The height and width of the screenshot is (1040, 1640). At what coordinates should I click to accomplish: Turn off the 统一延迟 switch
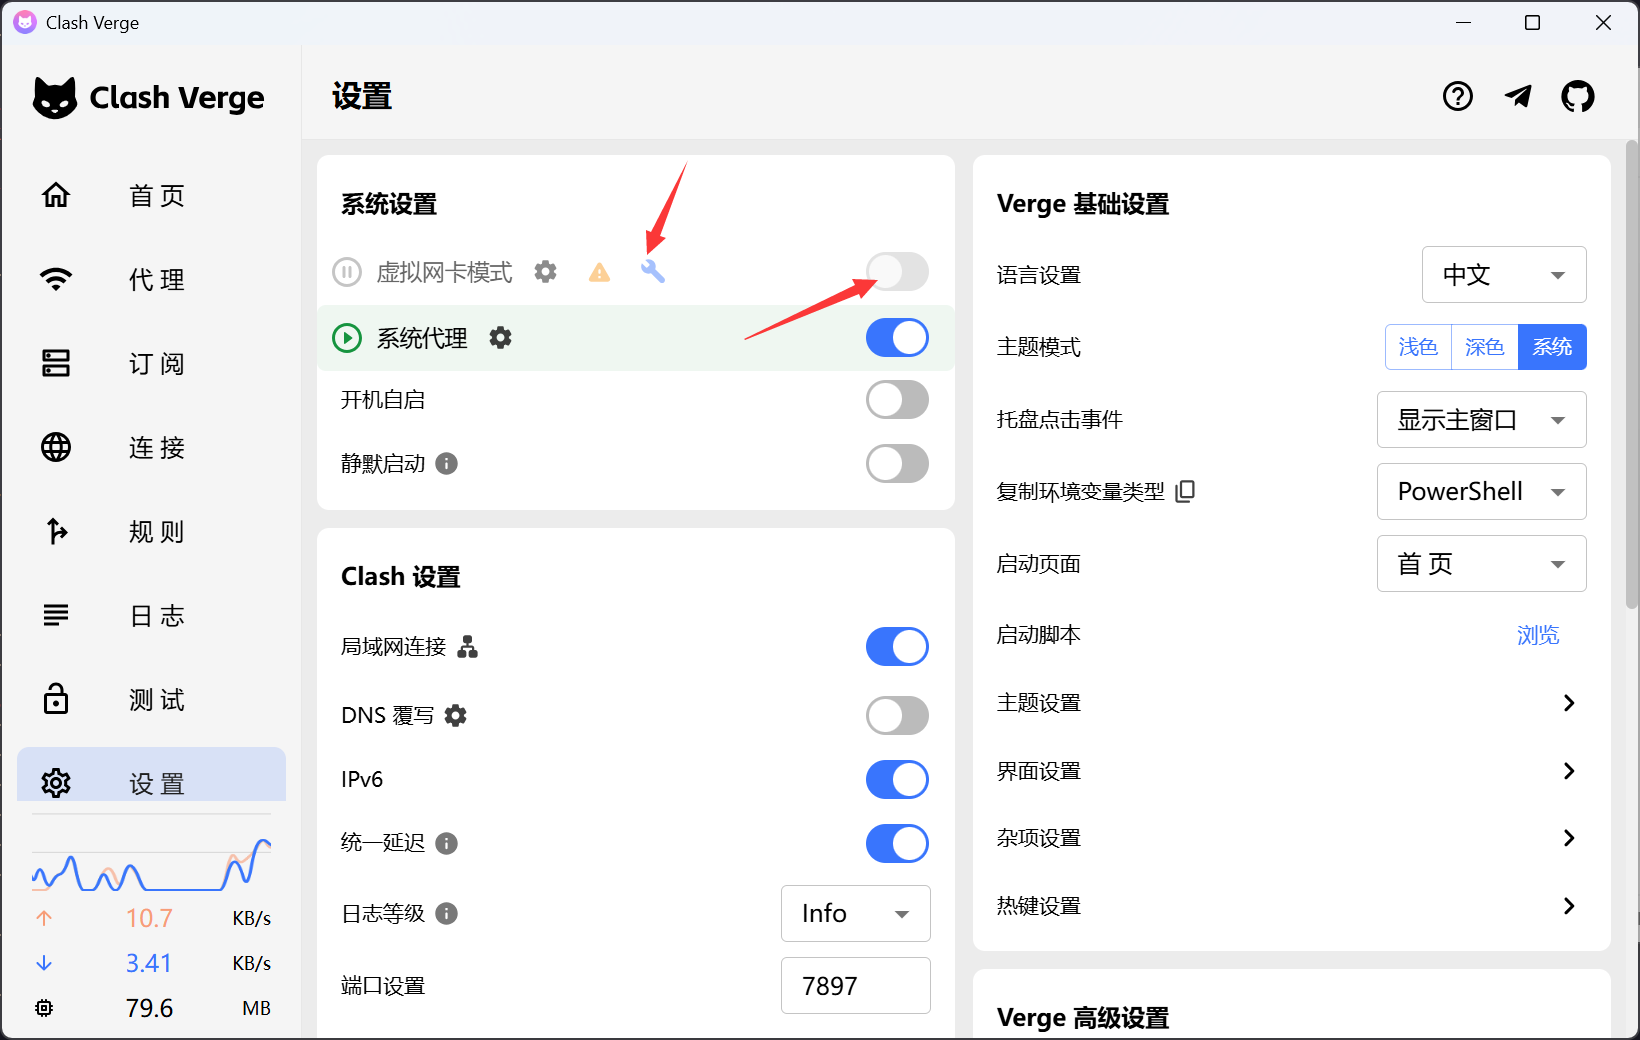point(897,844)
